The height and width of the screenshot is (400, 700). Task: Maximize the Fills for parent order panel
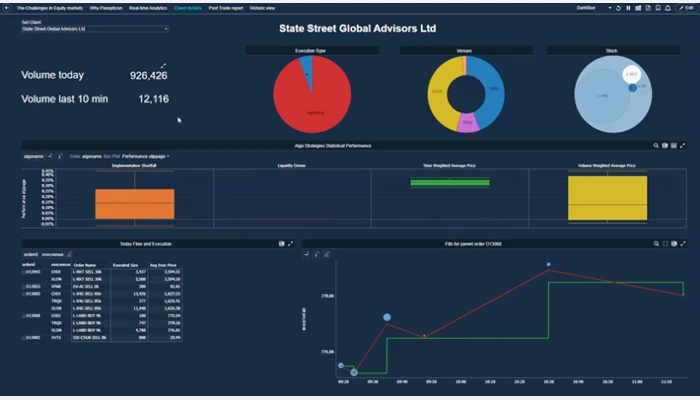[683, 244]
